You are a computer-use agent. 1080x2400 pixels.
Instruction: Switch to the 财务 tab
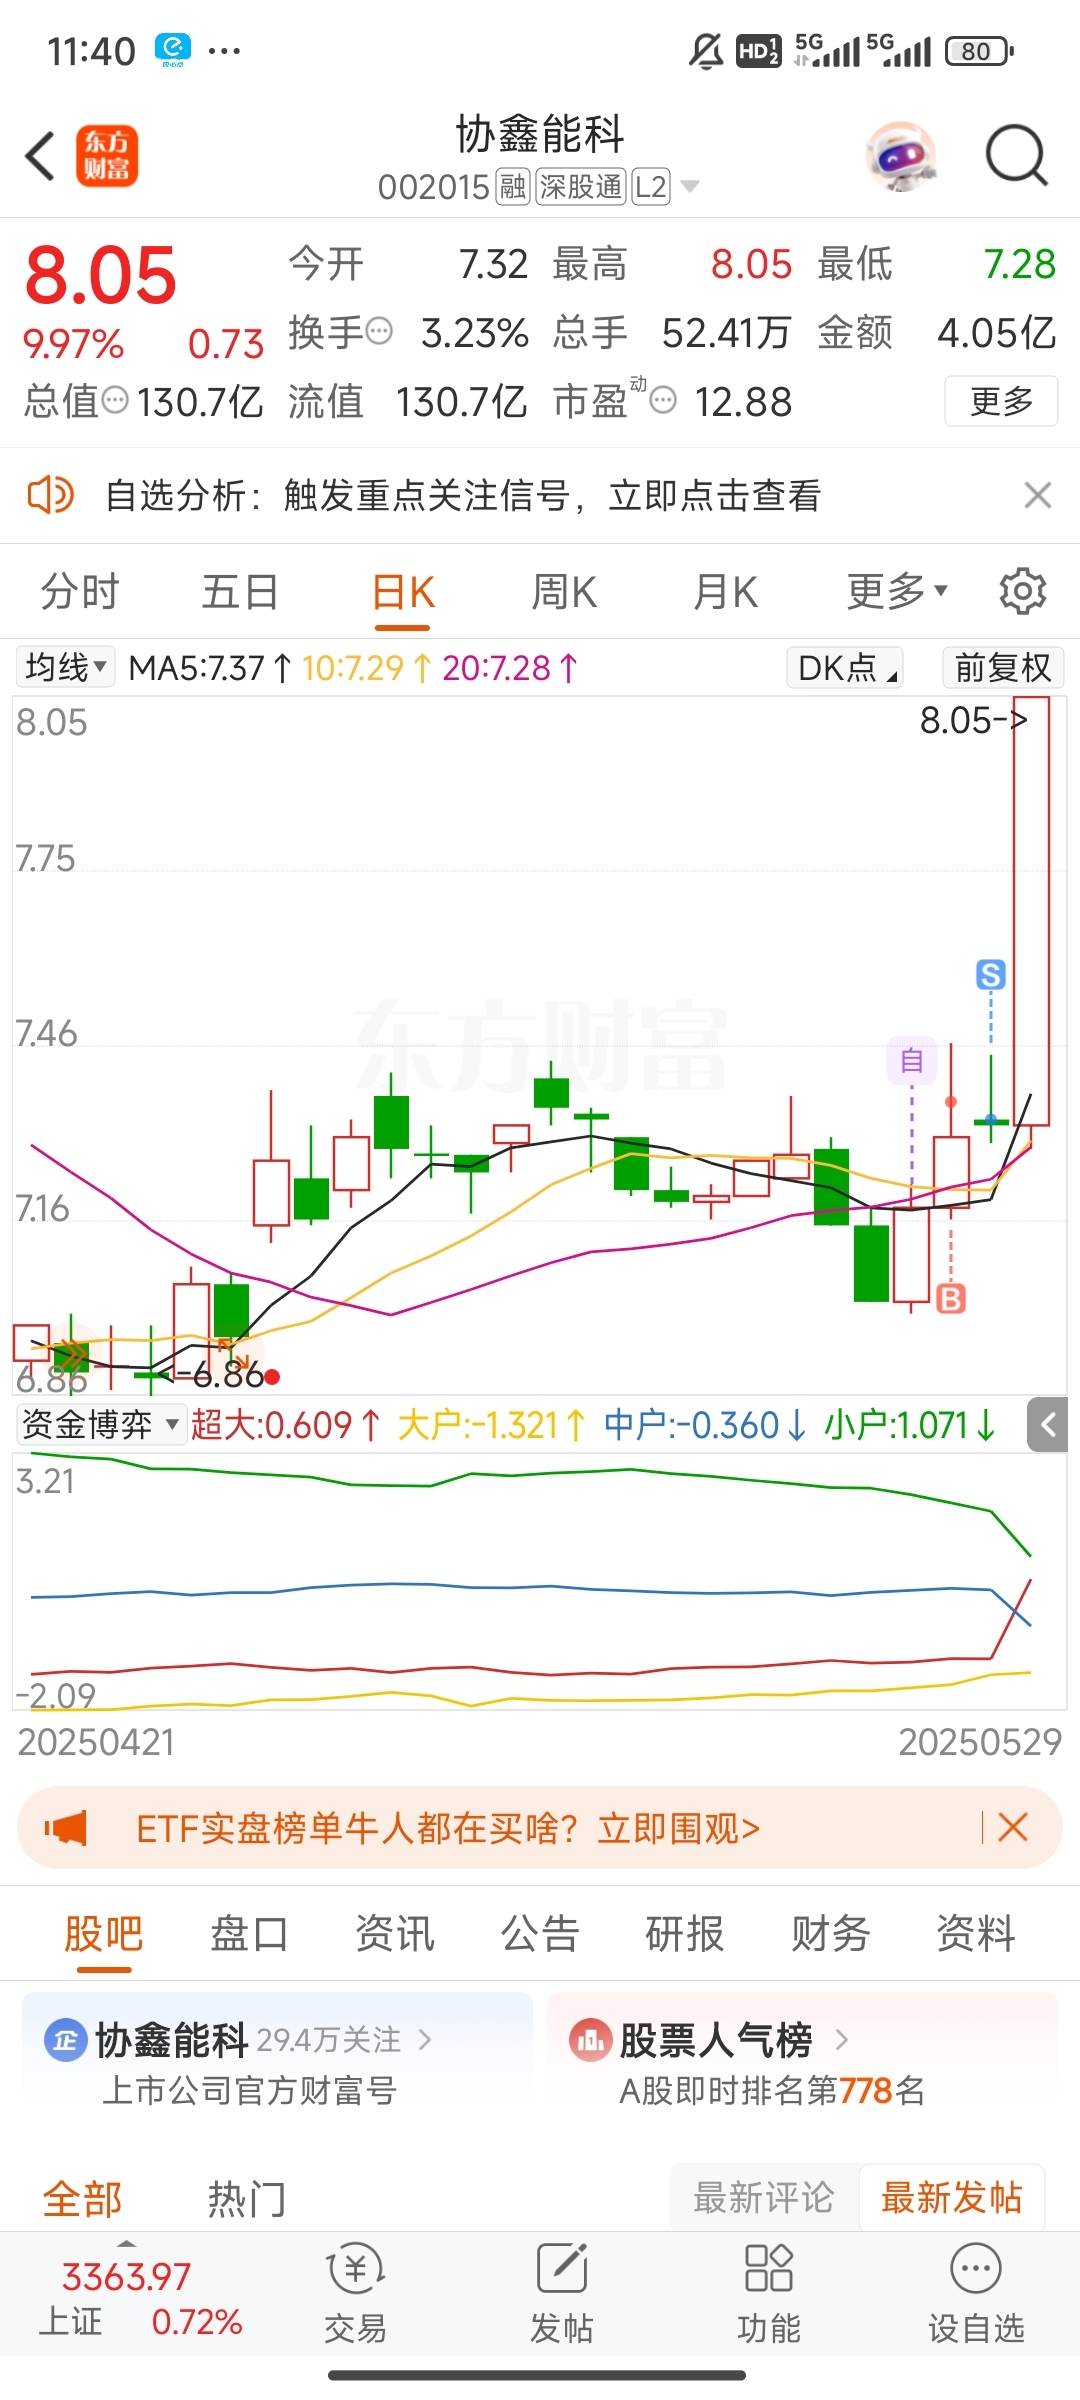point(830,1933)
